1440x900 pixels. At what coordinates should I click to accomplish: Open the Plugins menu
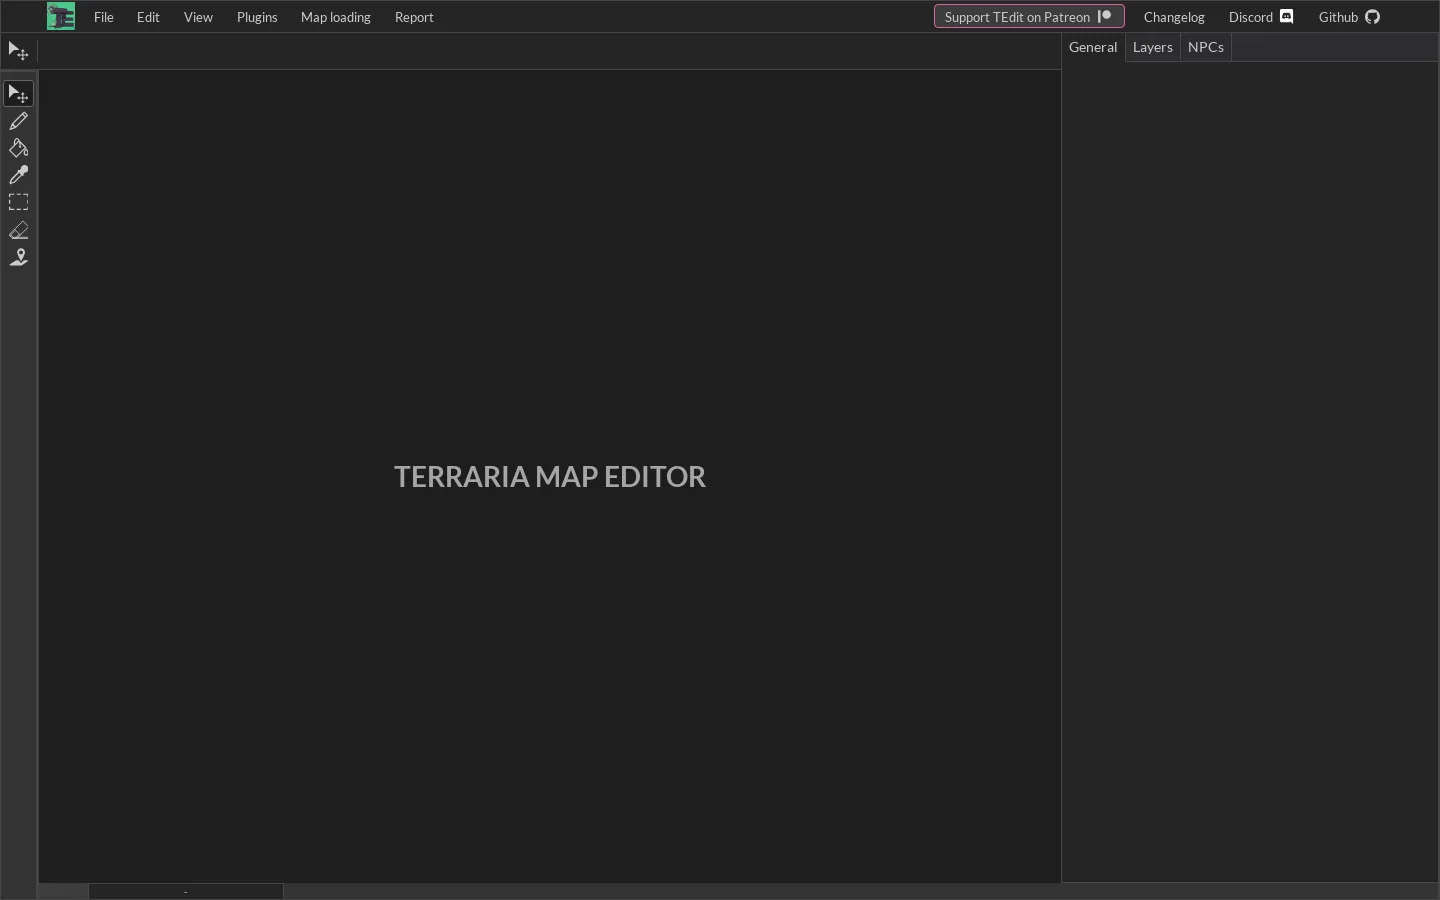tap(257, 17)
